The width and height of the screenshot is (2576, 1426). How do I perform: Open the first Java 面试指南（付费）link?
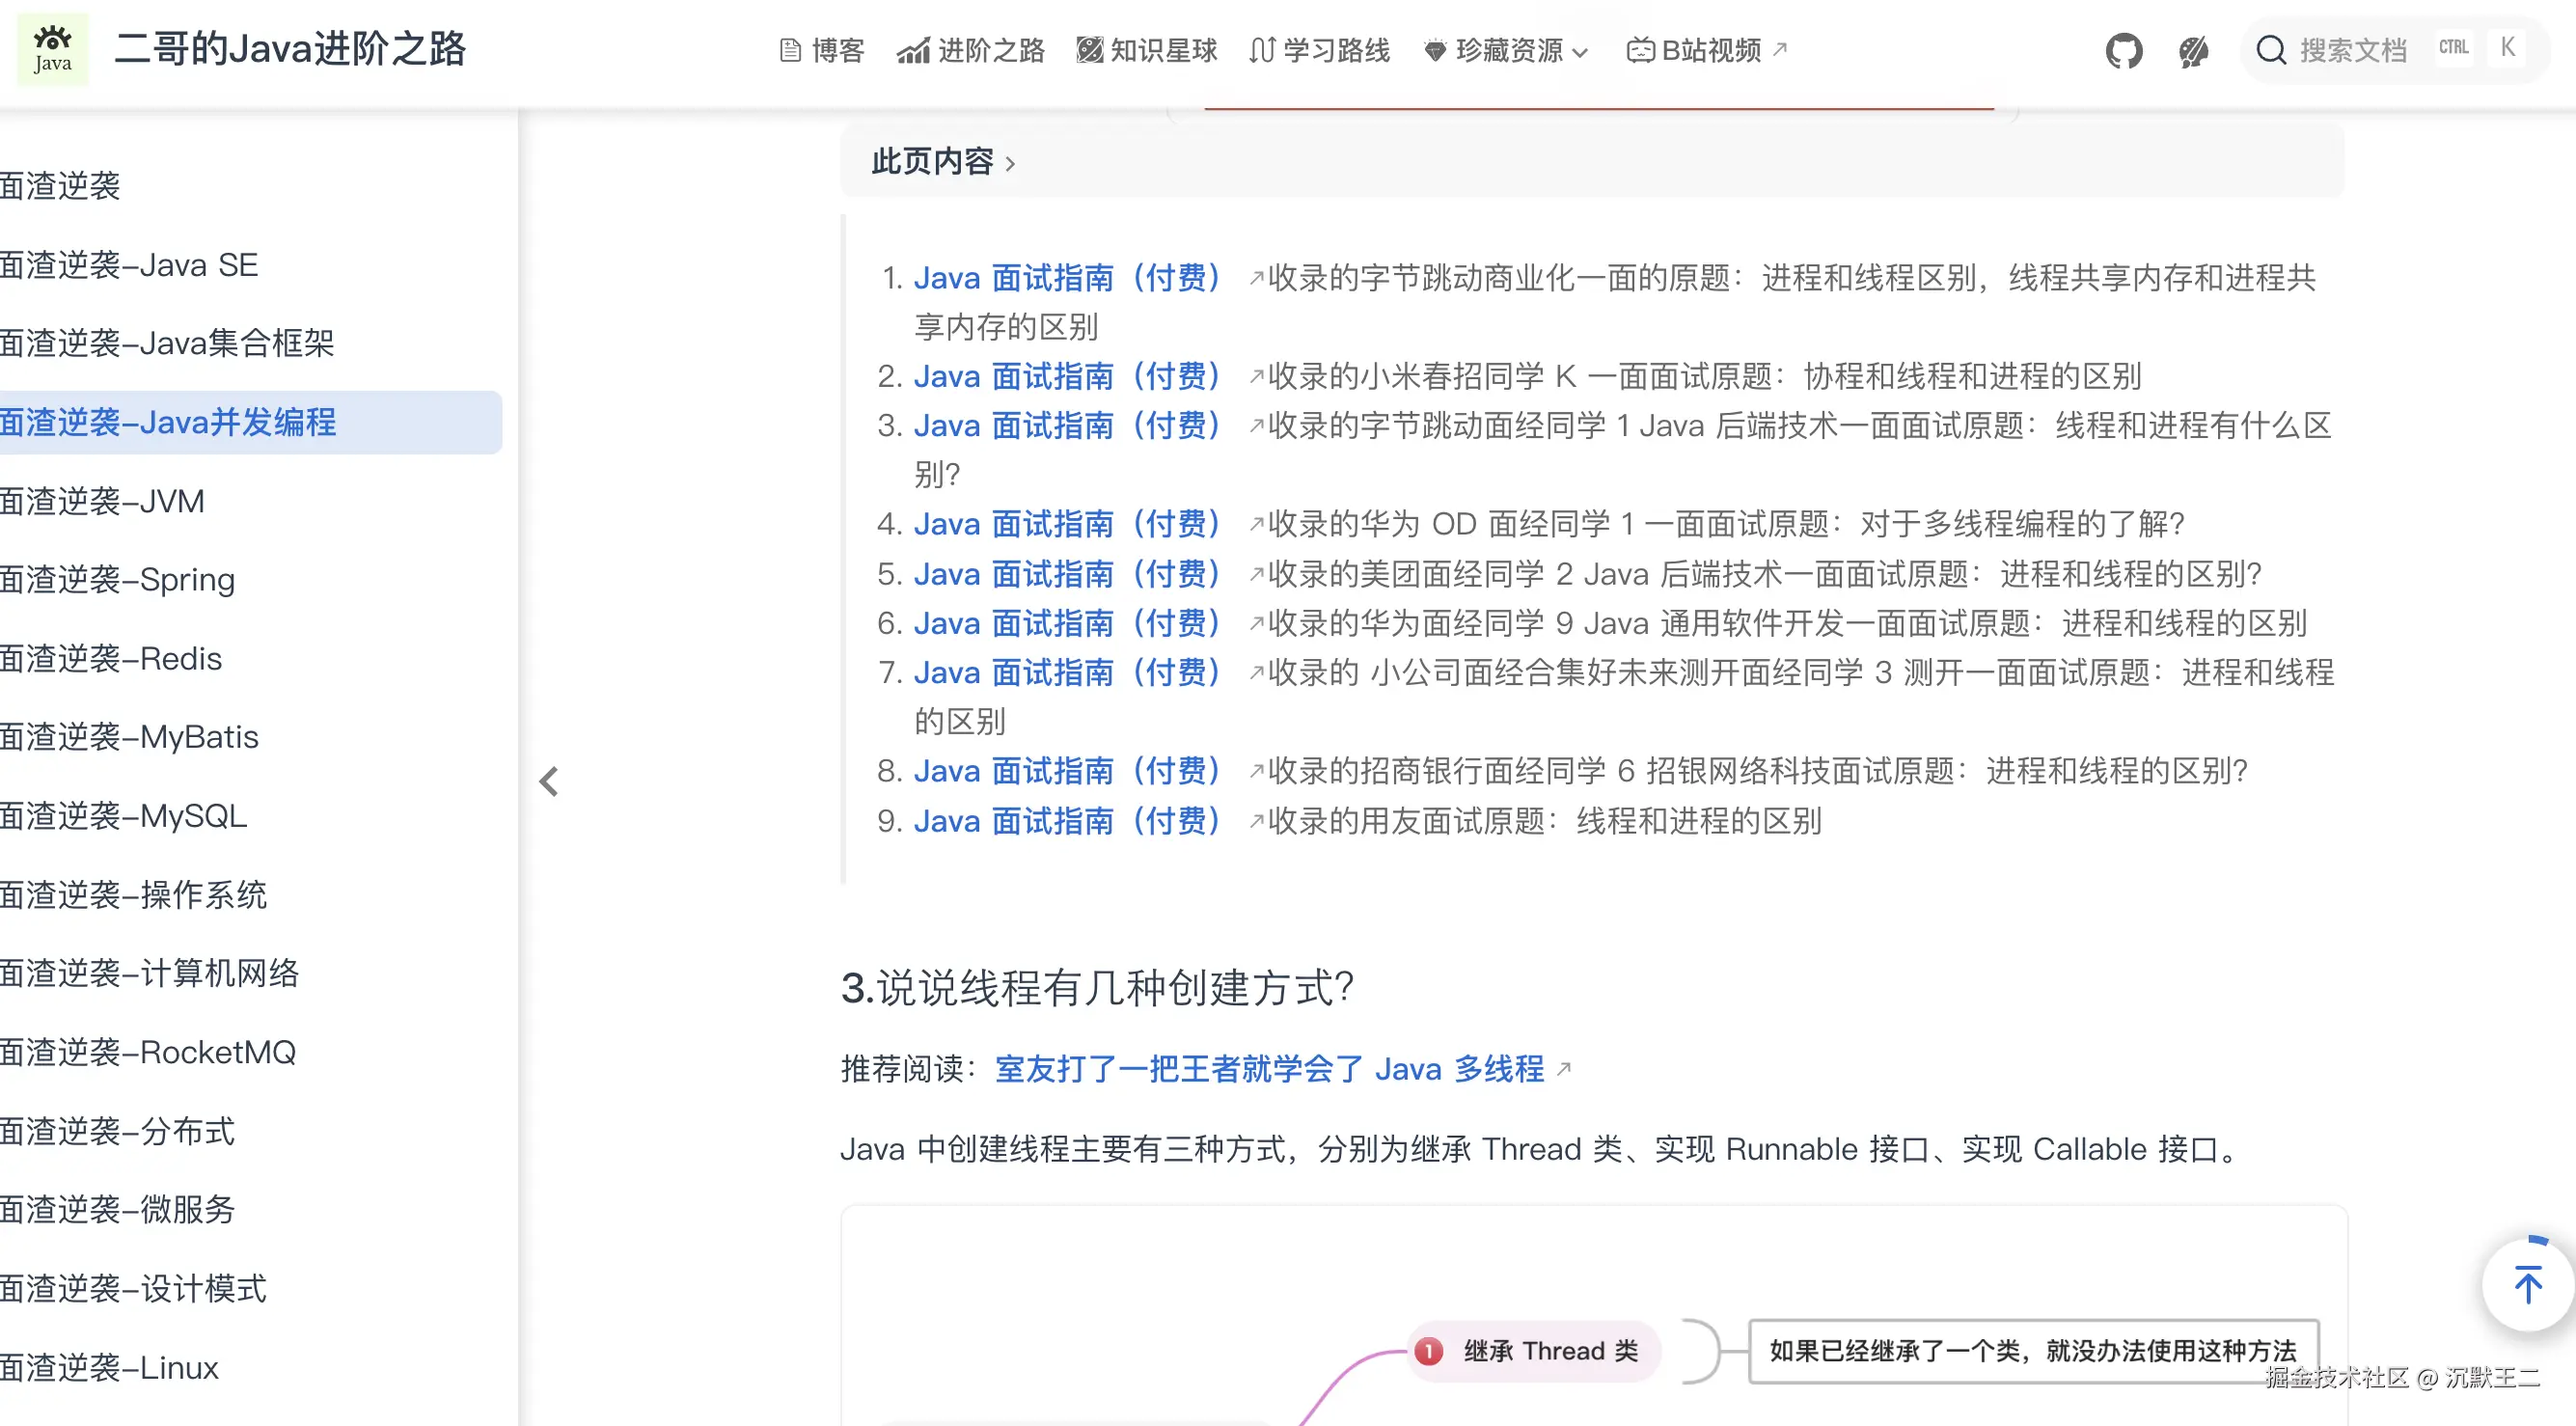coord(1066,278)
